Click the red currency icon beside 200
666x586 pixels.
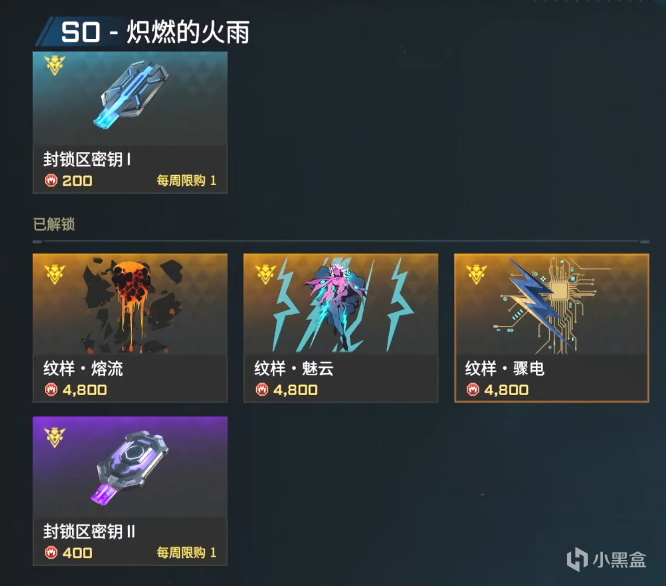point(51,180)
